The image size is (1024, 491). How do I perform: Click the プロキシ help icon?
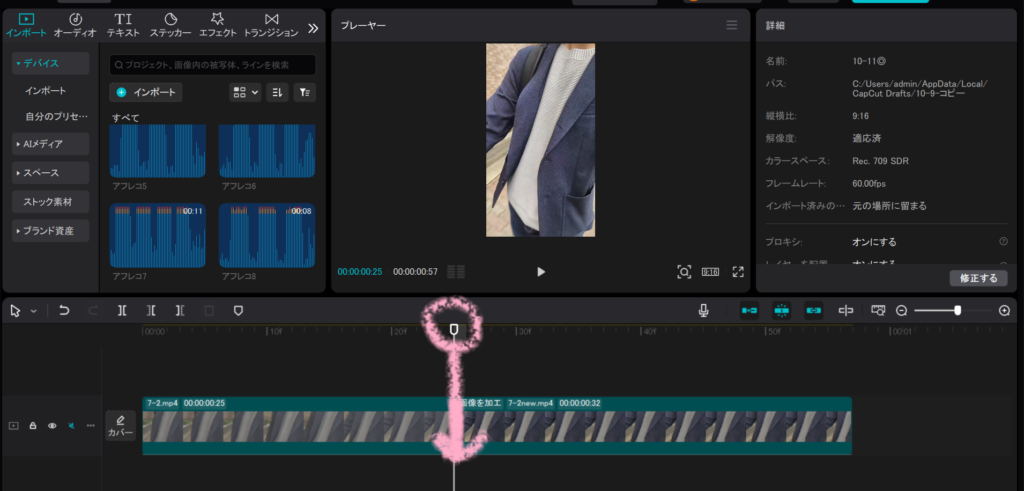click(x=1003, y=242)
